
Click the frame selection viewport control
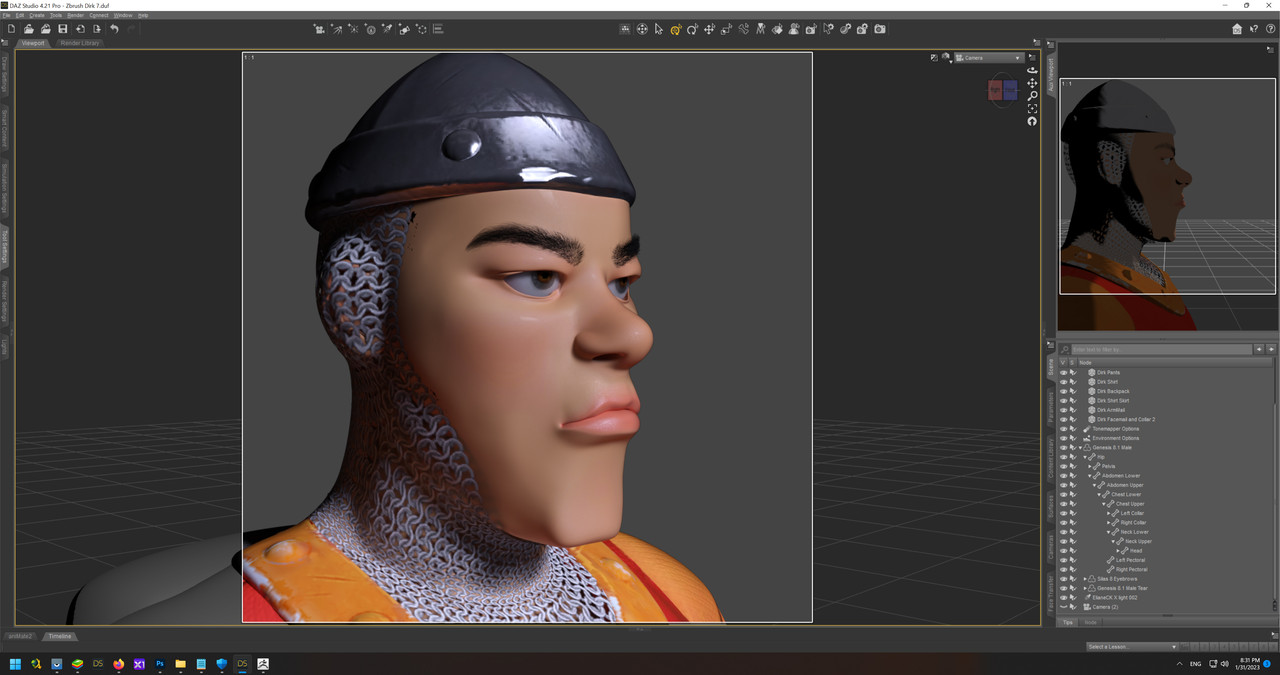pyautogui.click(x=1032, y=108)
